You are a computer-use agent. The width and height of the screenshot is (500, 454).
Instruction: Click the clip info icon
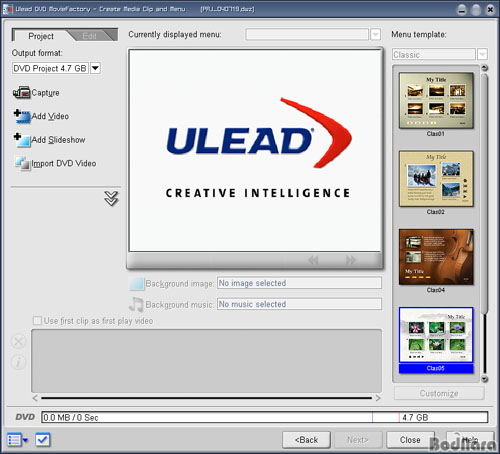(19, 362)
